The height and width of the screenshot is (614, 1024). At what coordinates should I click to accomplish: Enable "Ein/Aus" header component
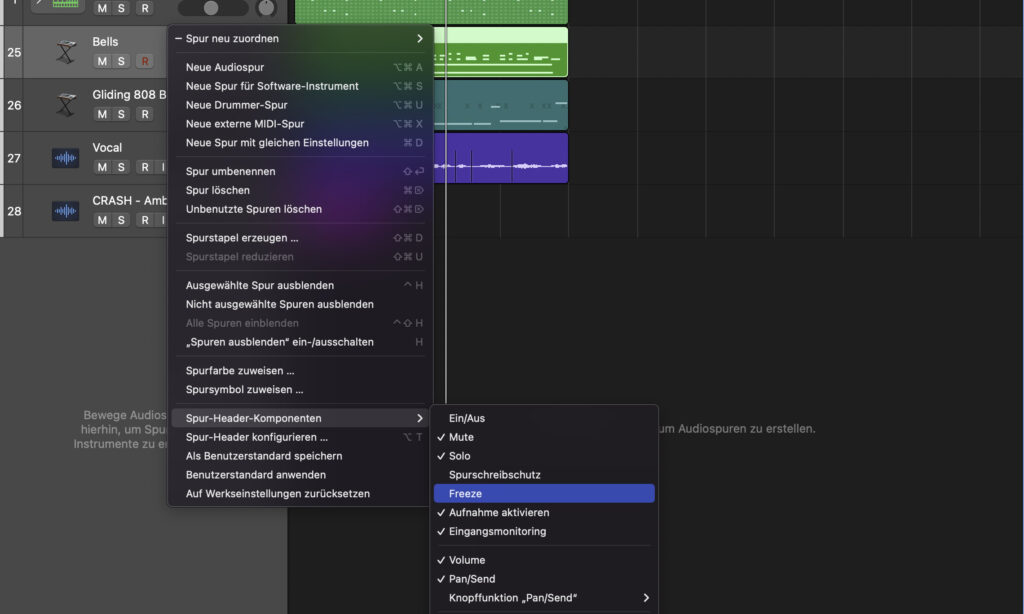tap(545, 418)
